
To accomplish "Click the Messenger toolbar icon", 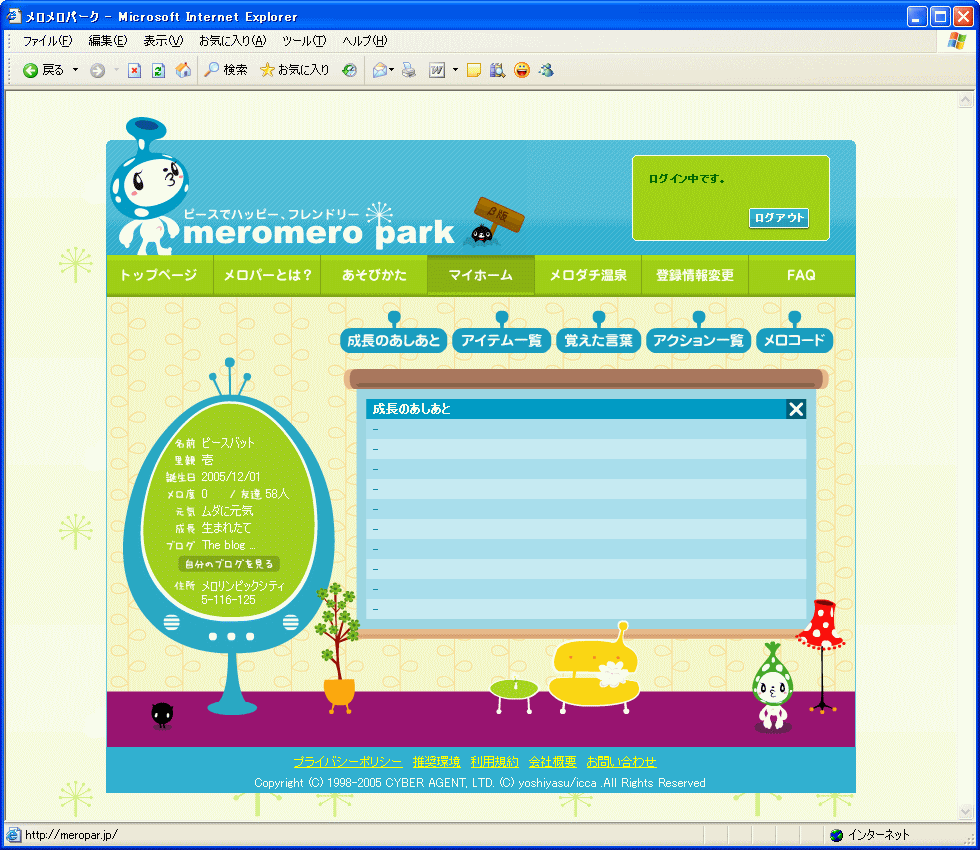I will (546, 70).
